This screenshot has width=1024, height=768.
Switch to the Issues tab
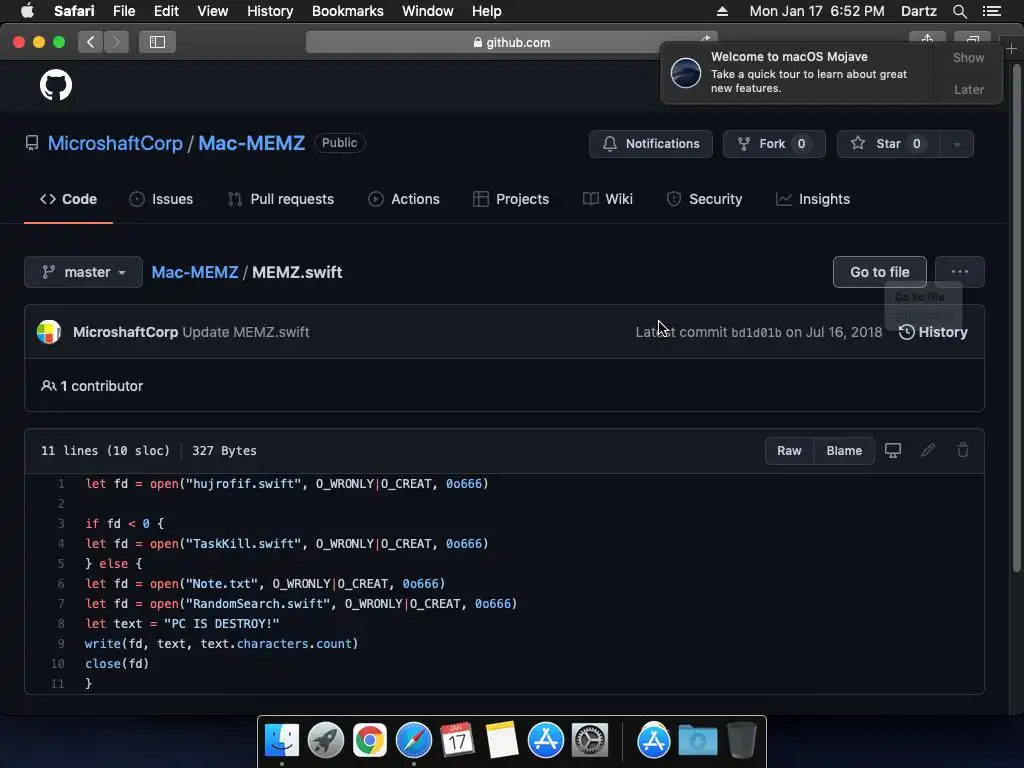point(161,199)
